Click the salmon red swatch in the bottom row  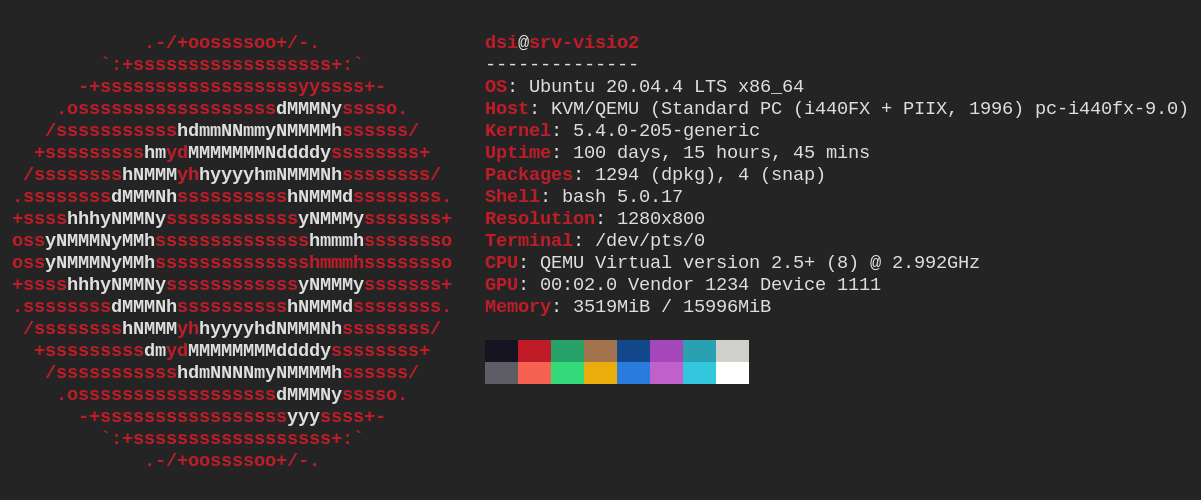[x=534, y=373]
